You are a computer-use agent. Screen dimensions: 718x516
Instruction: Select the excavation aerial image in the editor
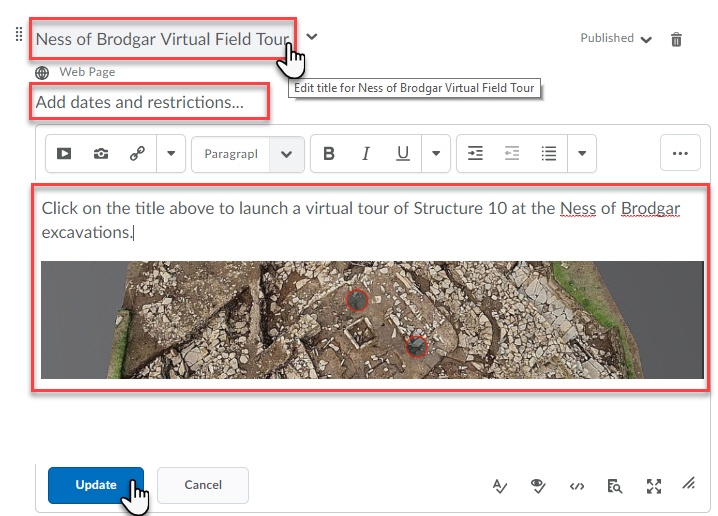coord(372,320)
